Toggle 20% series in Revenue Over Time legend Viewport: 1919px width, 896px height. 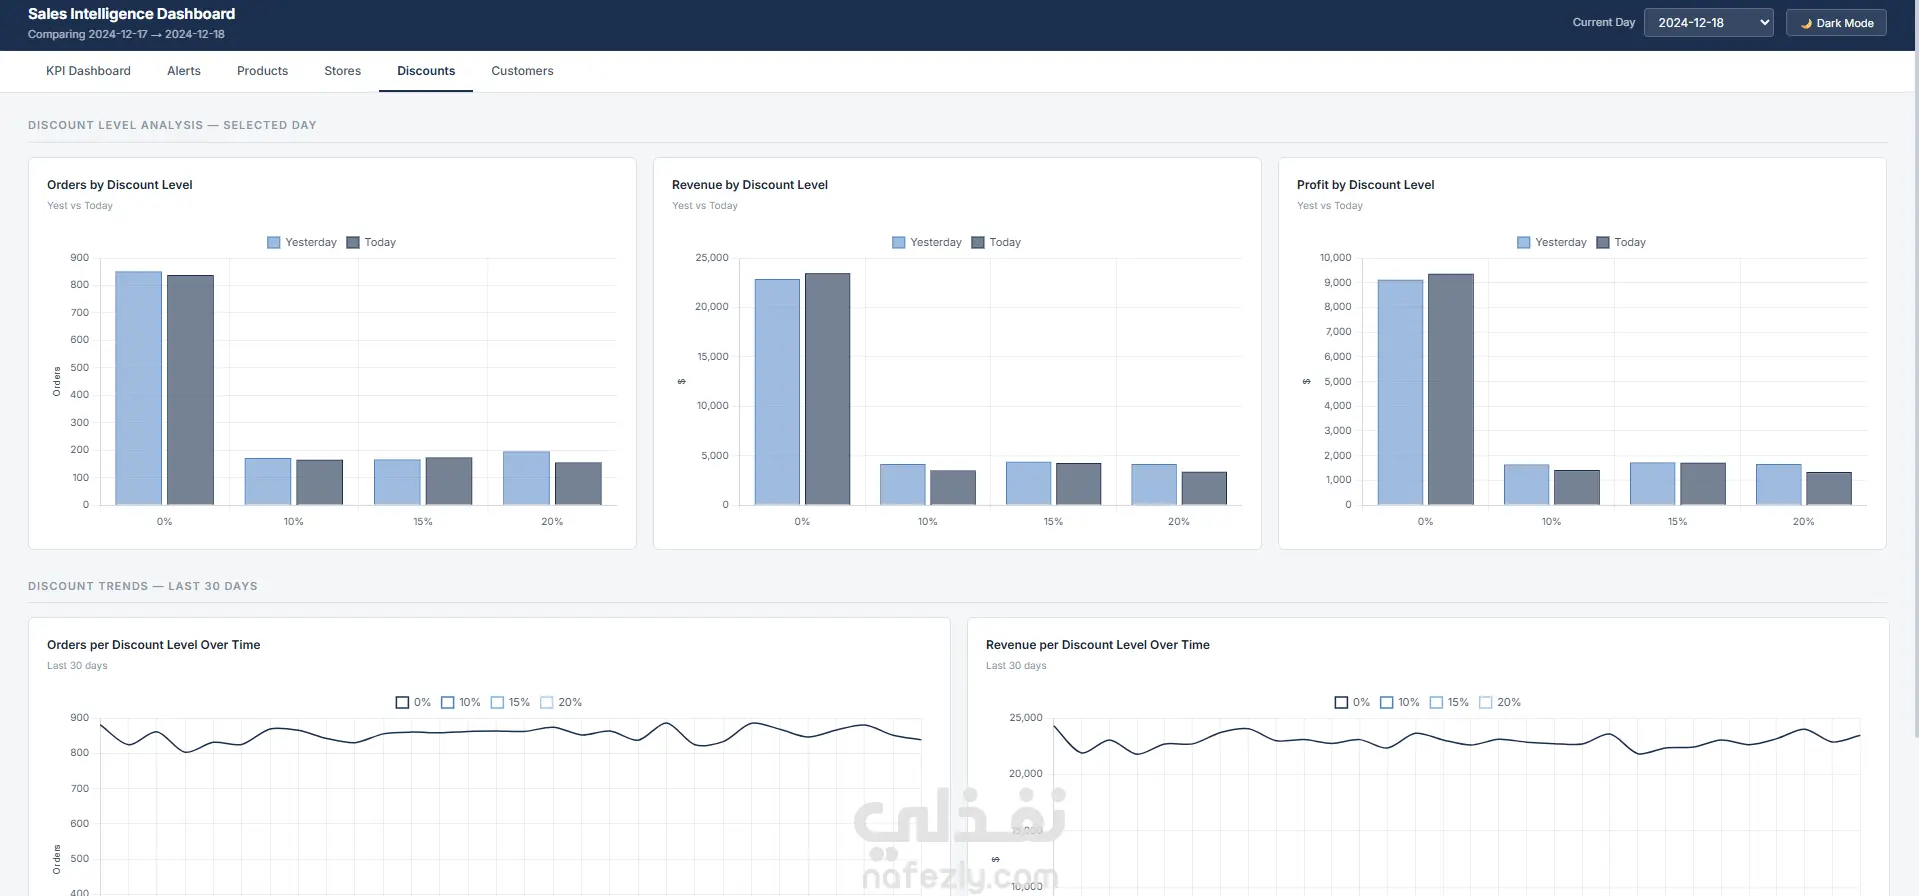(1500, 703)
